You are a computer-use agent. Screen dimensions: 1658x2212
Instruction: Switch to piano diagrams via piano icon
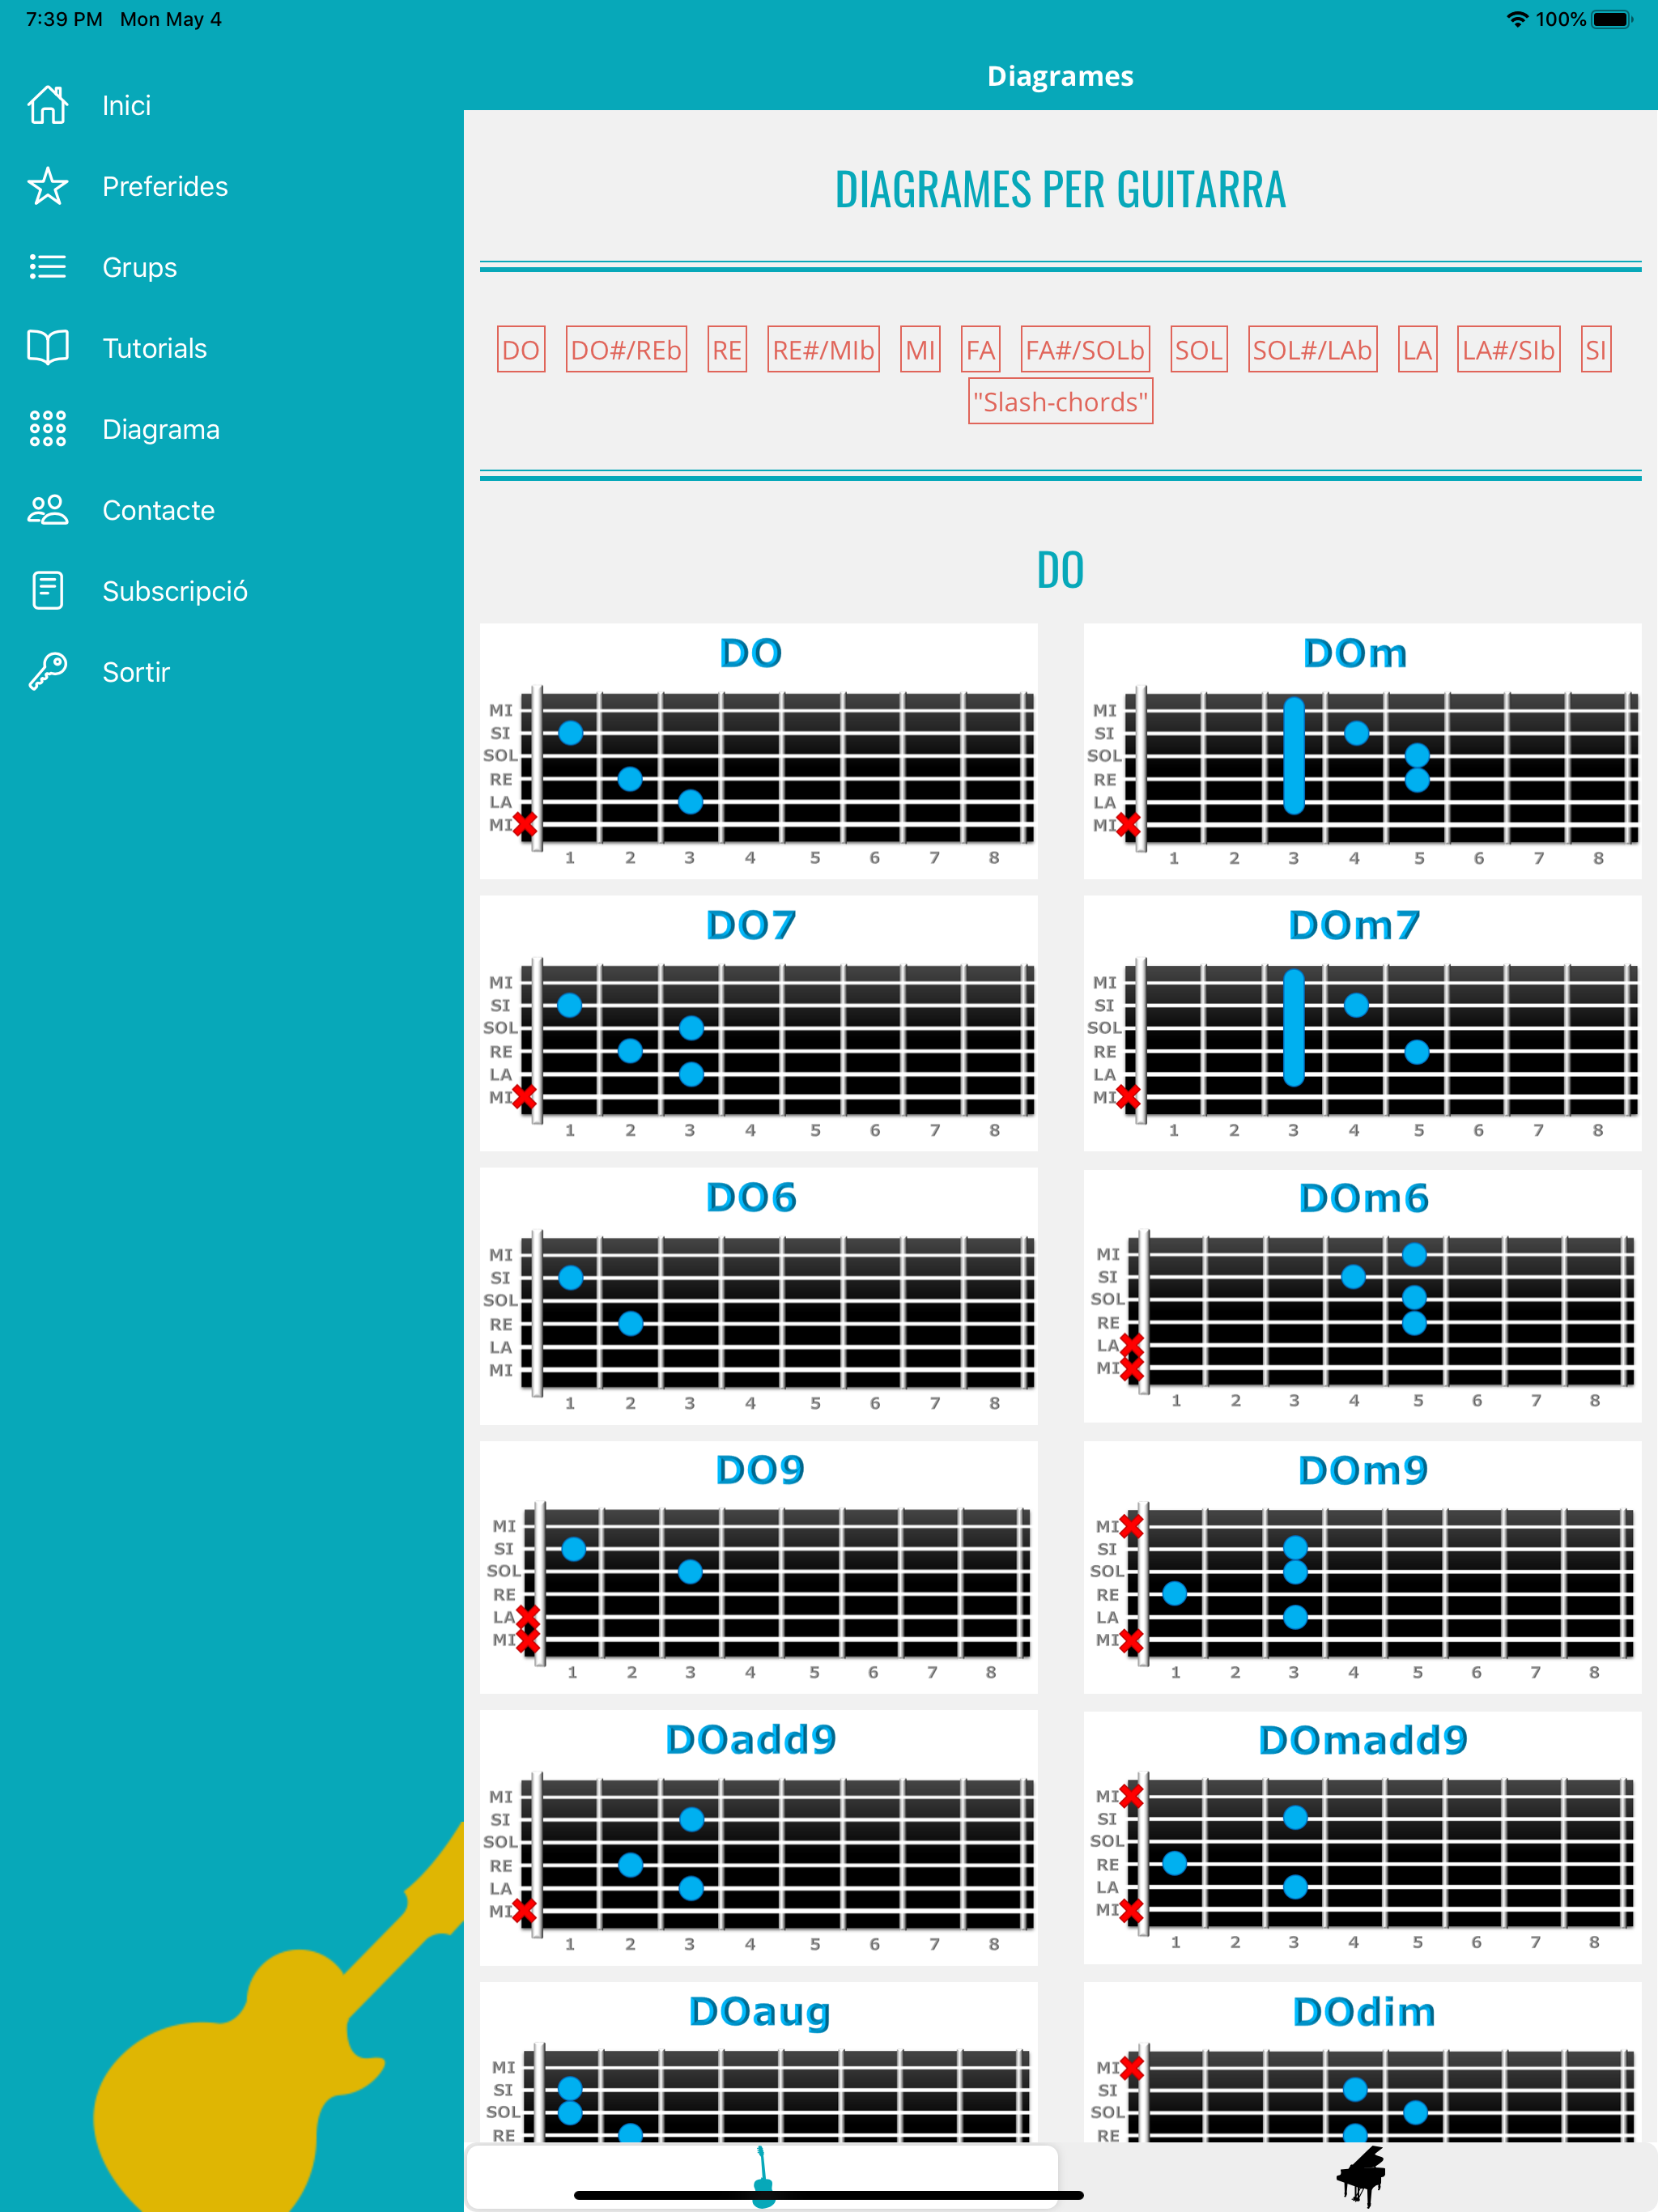1360,2176
